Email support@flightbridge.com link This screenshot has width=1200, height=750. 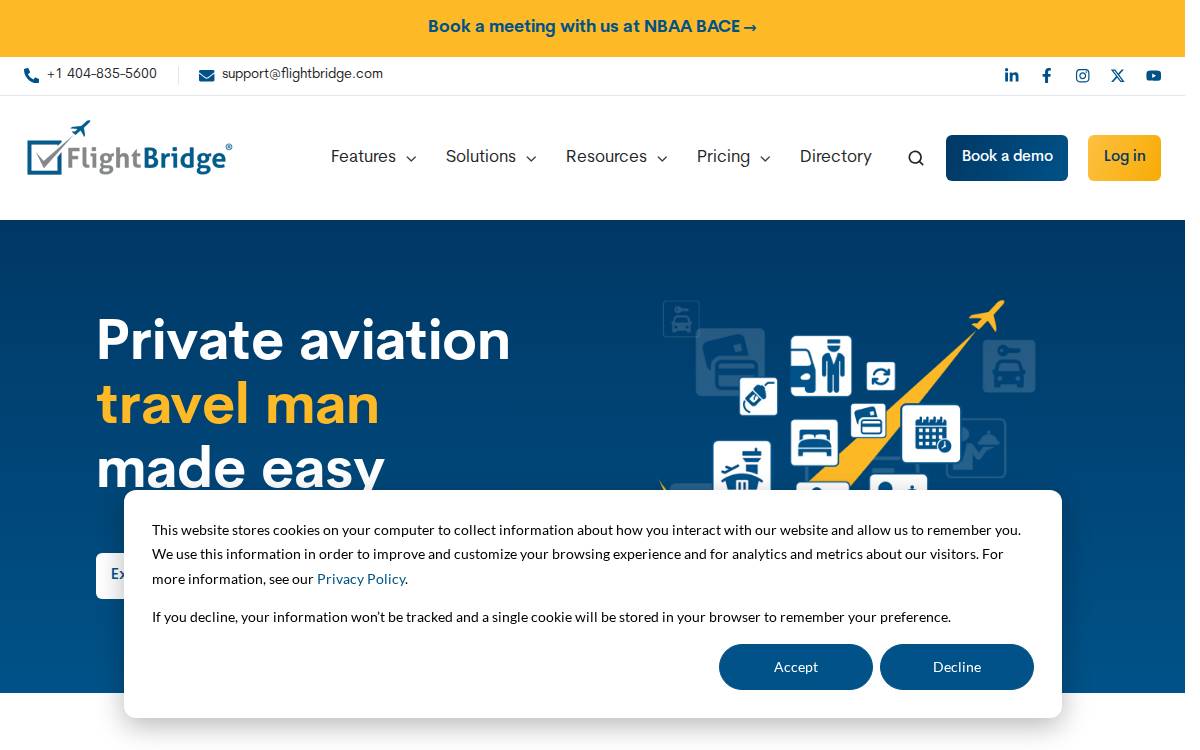tap(302, 74)
